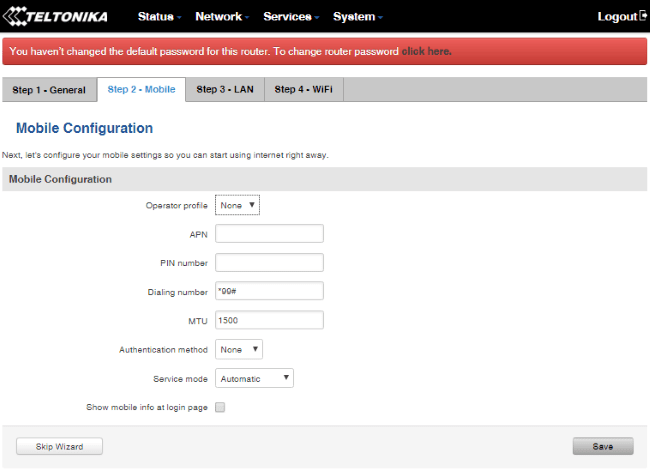The image size is (650, 472).
Task: Go to Step 3 - LAN tab
Action: point(225,90)
